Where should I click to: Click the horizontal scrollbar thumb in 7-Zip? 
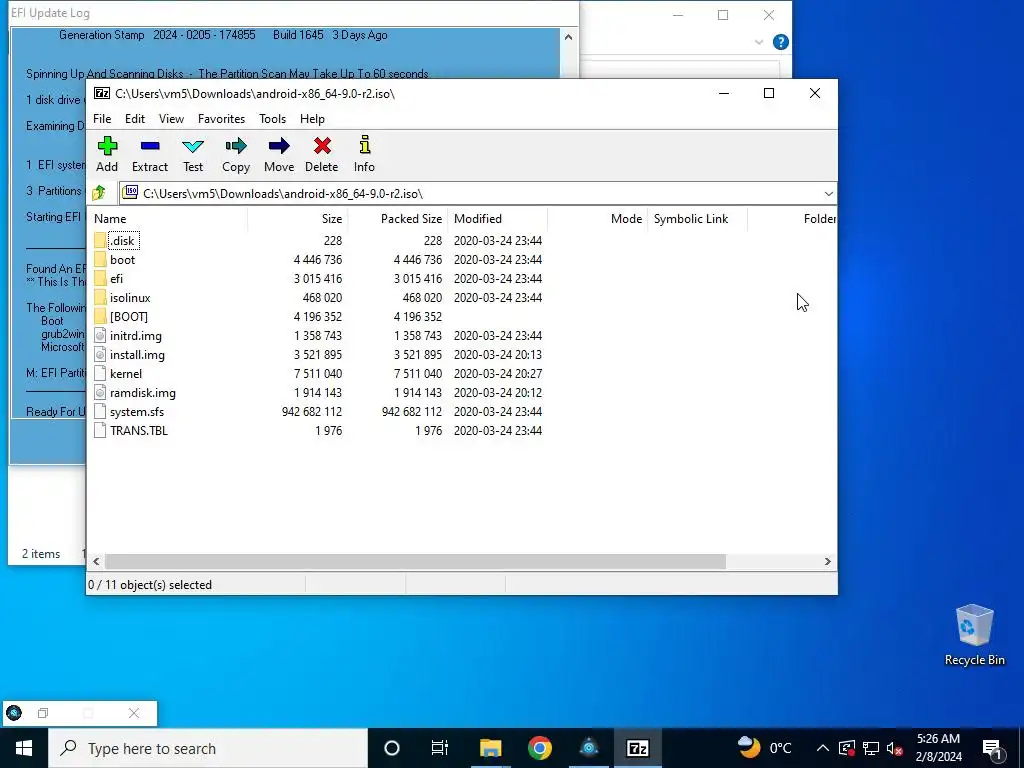(415, 562)
